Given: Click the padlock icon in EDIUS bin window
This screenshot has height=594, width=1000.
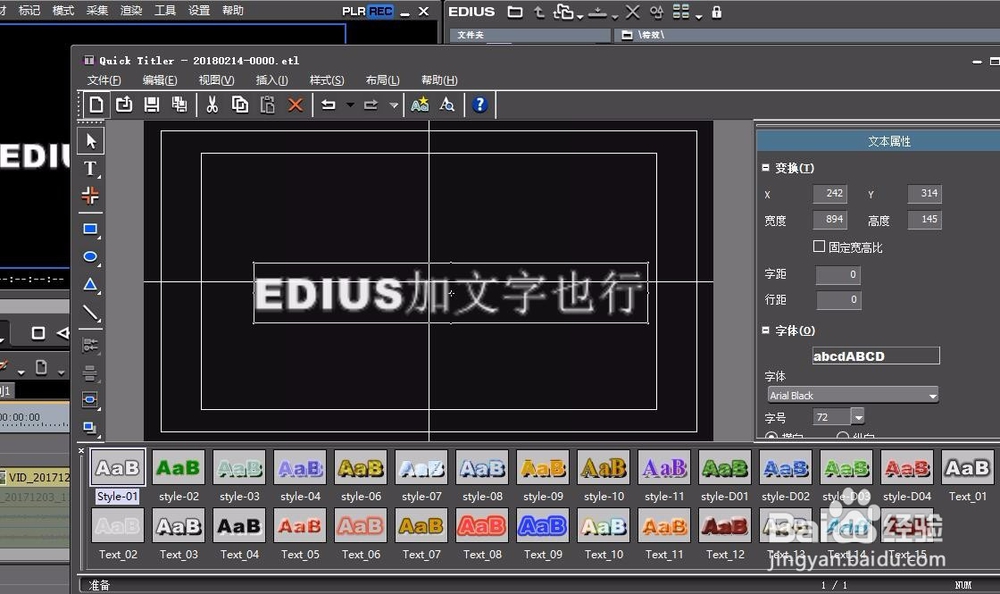Looking at the screenshot, I should pos(717,12).
